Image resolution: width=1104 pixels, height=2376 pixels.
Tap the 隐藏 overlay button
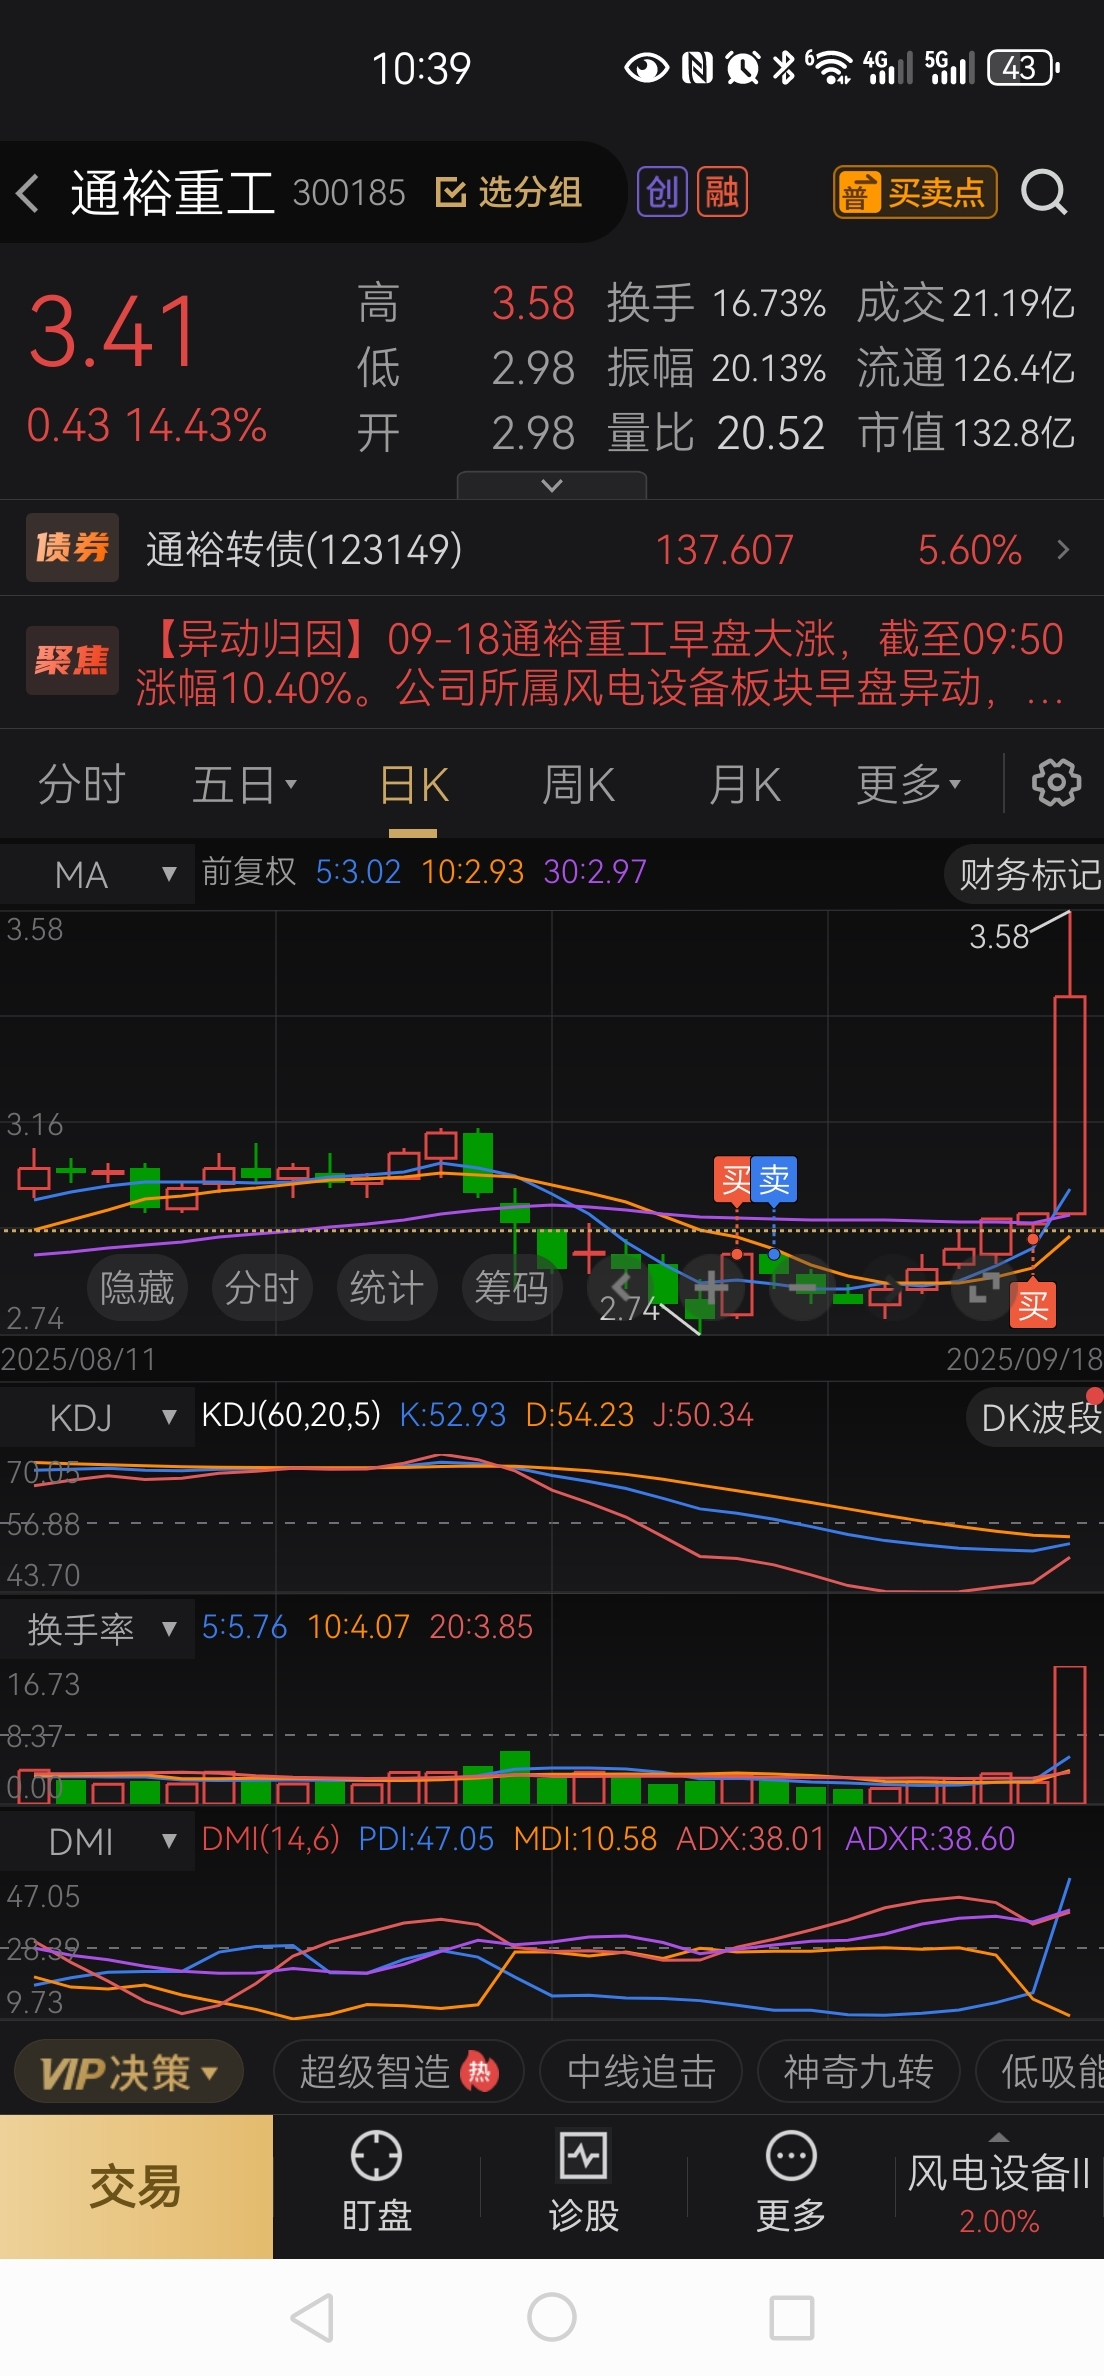coord(137,1287)
